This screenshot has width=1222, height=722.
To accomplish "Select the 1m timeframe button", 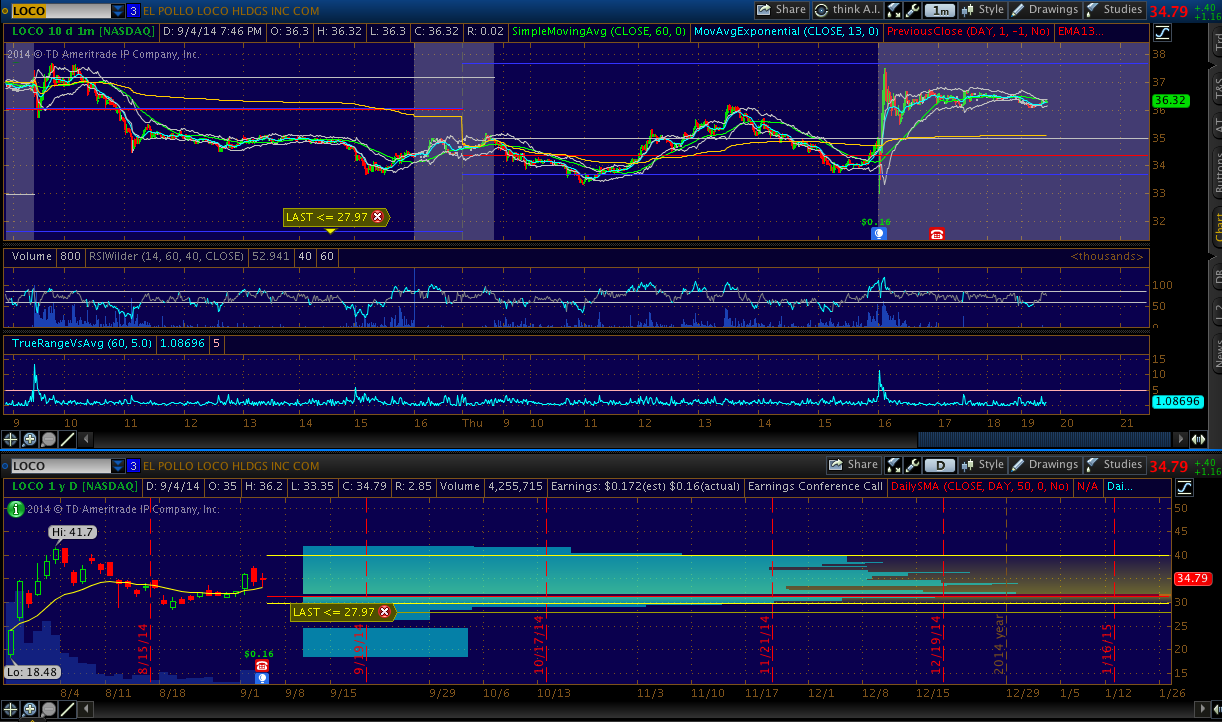I will click(x=939, y=10).
